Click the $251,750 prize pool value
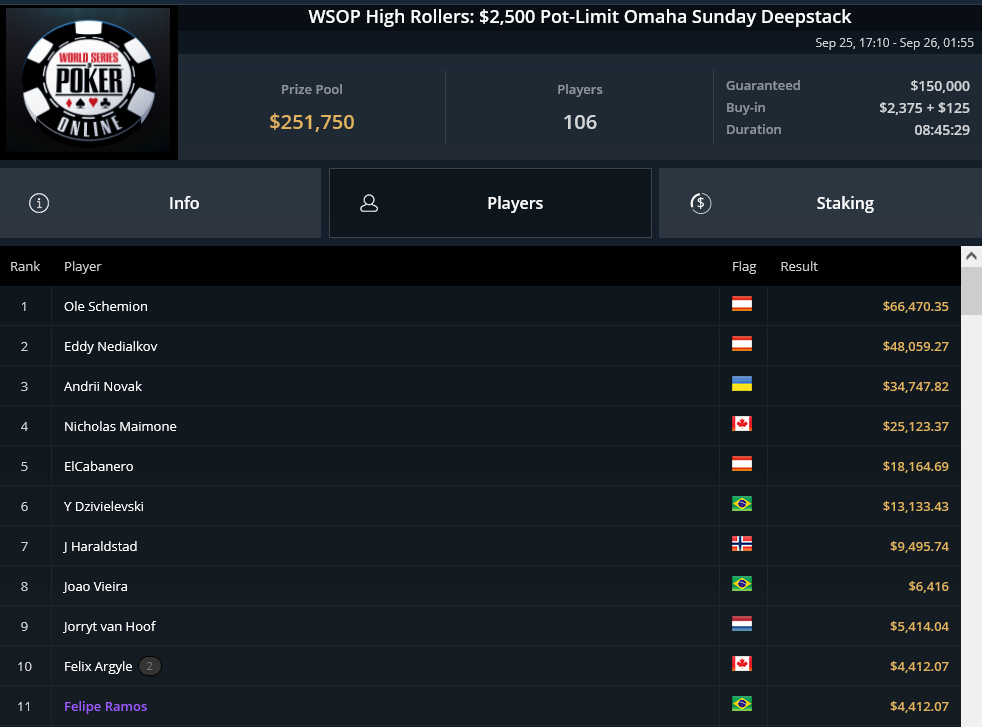Viewport: 982px width, 727px height. 312,122
